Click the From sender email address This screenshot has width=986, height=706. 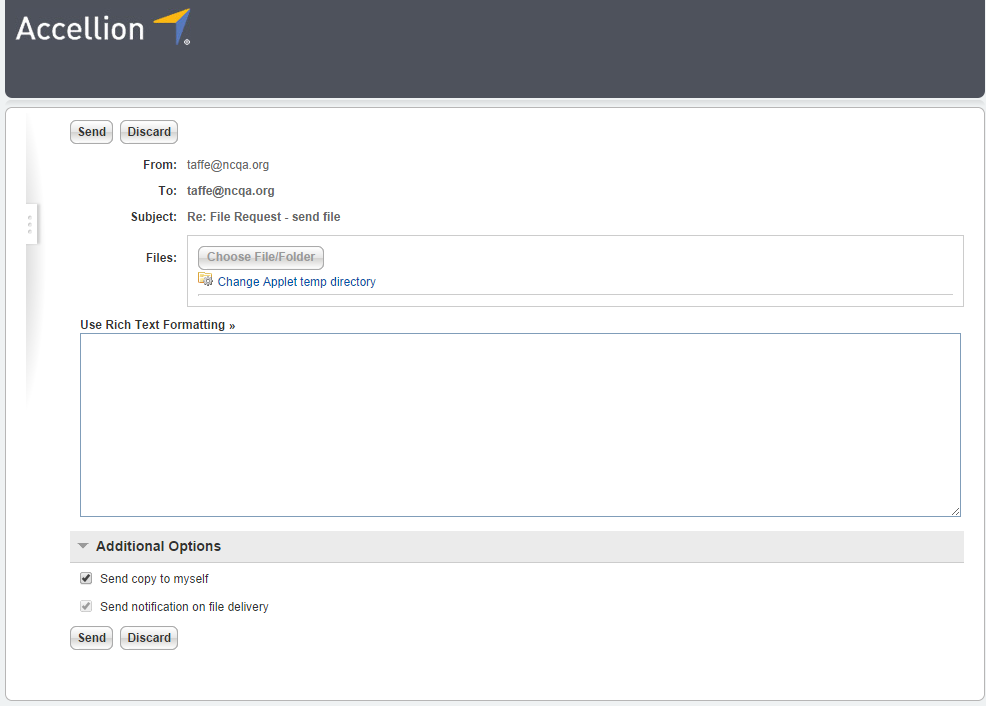point(228,165)
